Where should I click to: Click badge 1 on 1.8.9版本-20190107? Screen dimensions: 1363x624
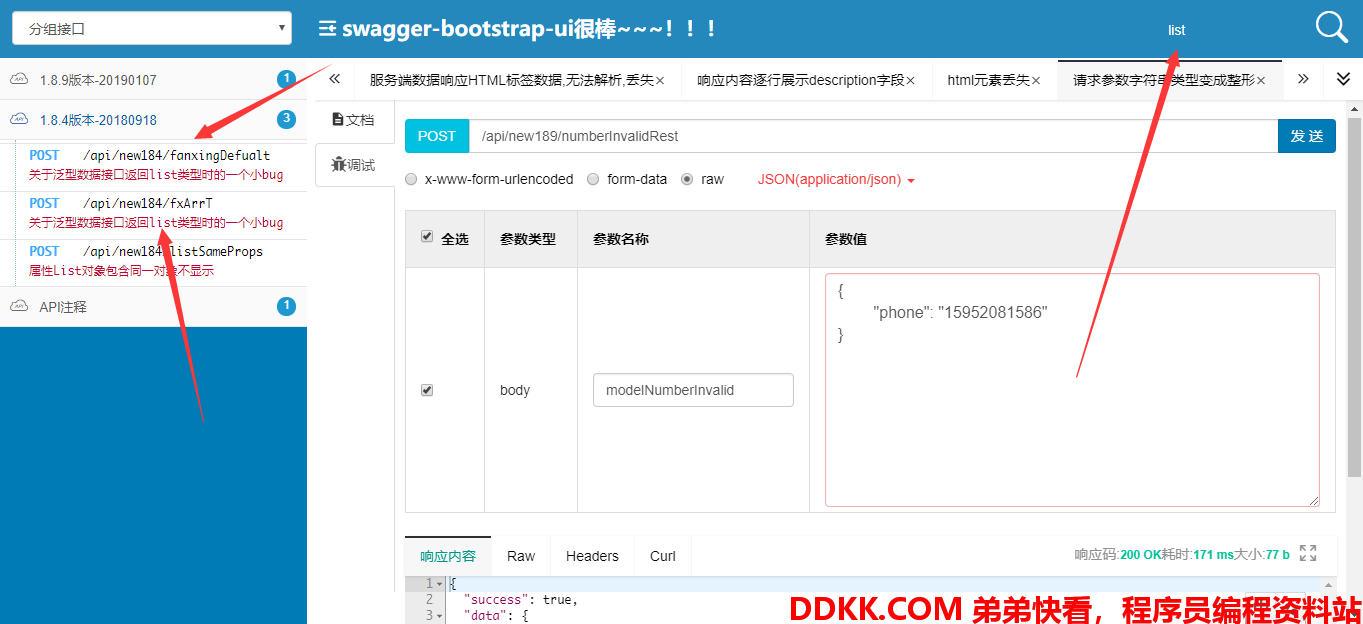click(286, 79)
